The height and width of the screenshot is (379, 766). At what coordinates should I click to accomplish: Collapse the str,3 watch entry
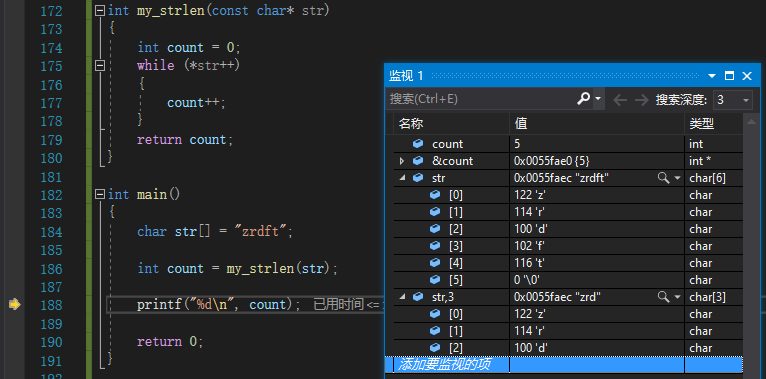click(x=403, y=297)
